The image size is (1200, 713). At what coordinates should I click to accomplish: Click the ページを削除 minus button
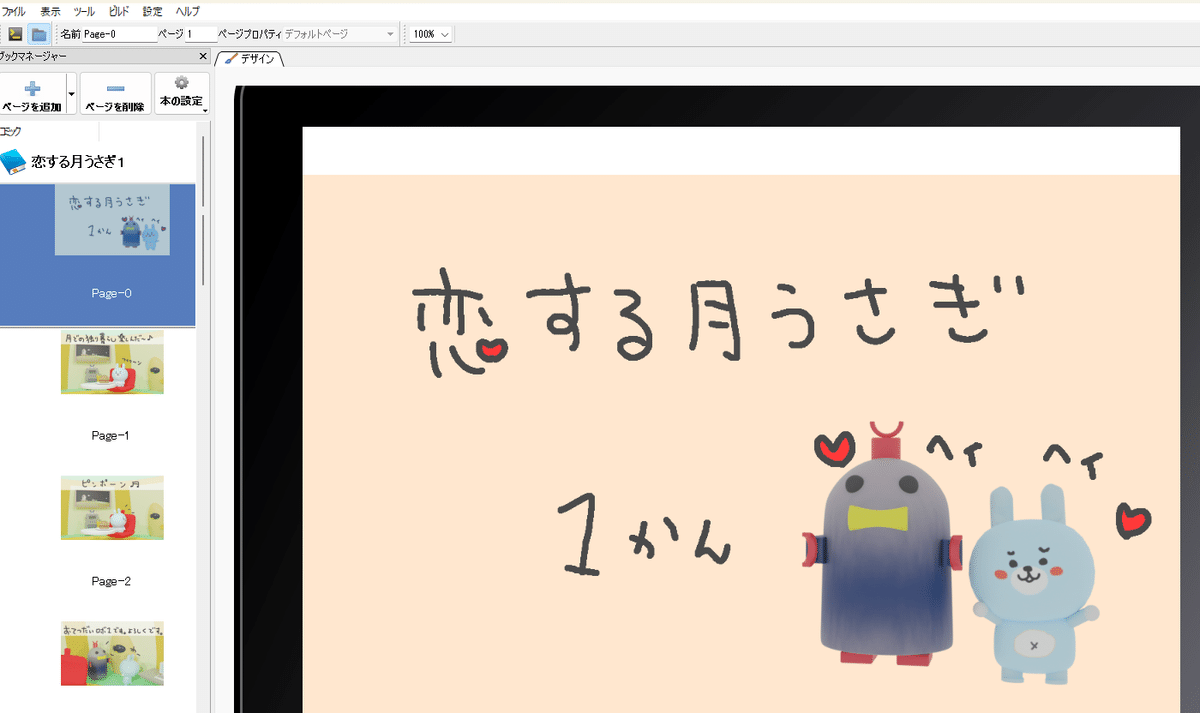[115, 94]
